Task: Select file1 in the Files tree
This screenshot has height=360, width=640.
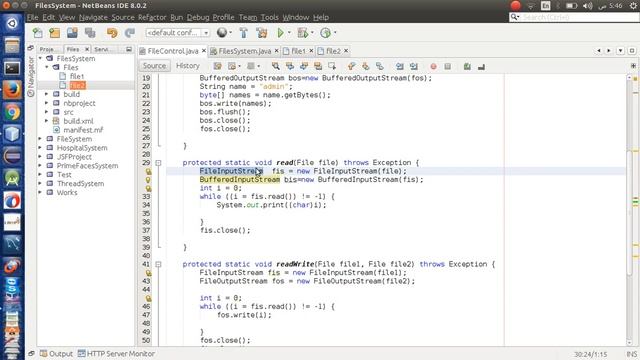Action: pos(77,76)
